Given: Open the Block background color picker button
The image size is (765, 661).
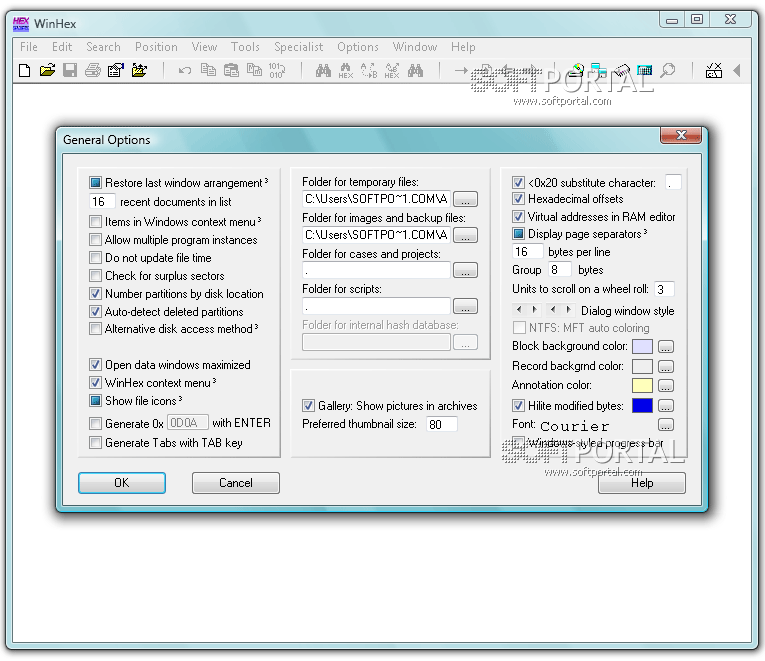Looking at the screenshot, I should pos(665,347).
